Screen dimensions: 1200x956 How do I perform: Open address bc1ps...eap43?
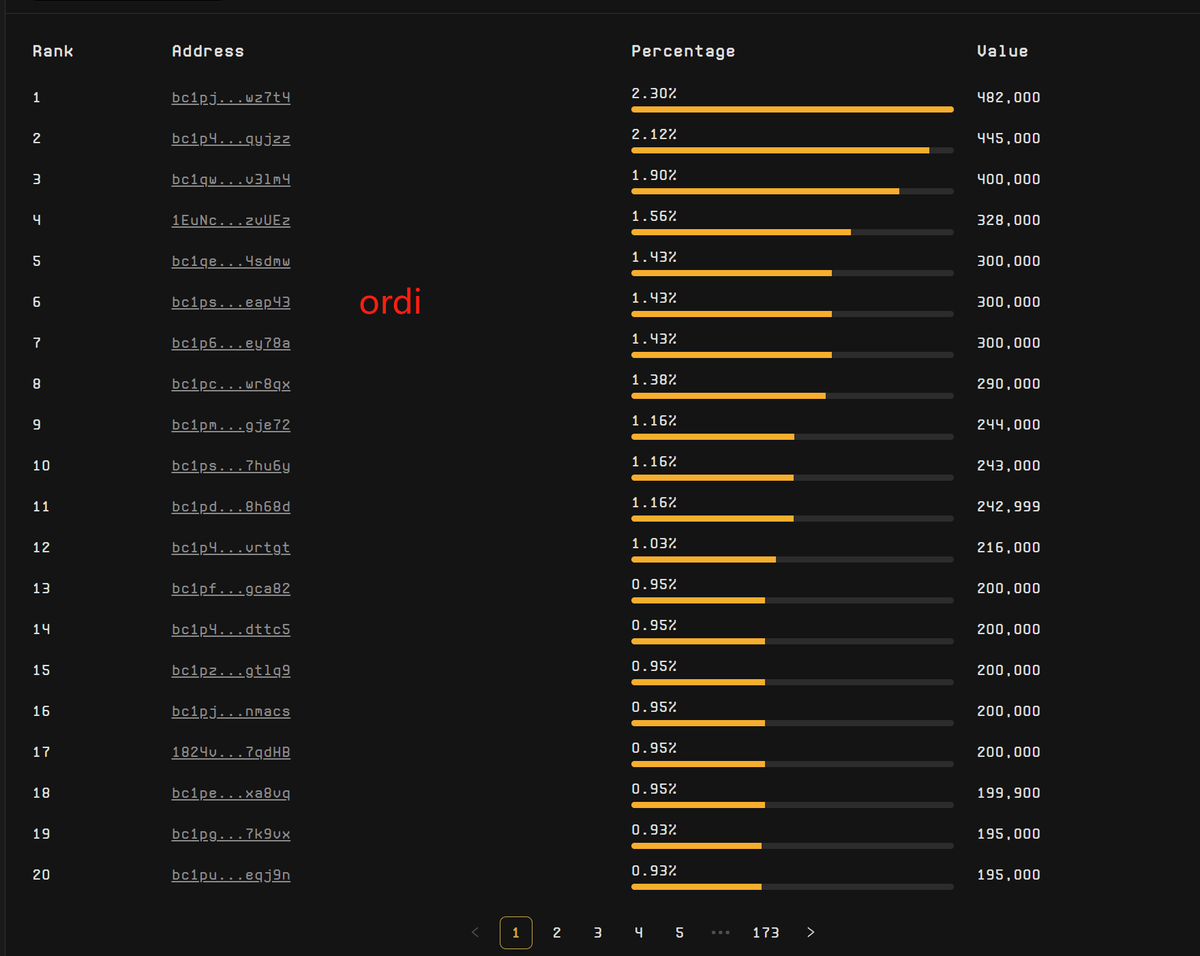click(231, 303)
